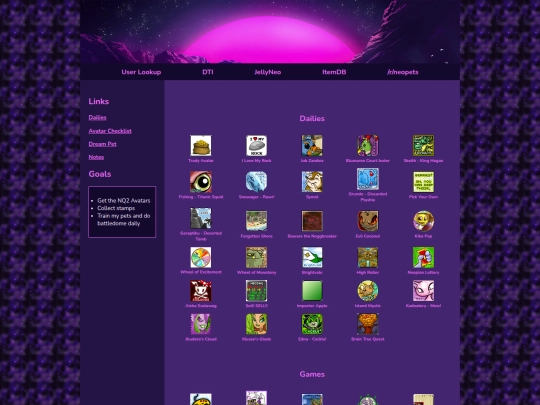Follow the Dream Pet sidebar link
Screen dimensions: 540x405
[x=102, y=144]
